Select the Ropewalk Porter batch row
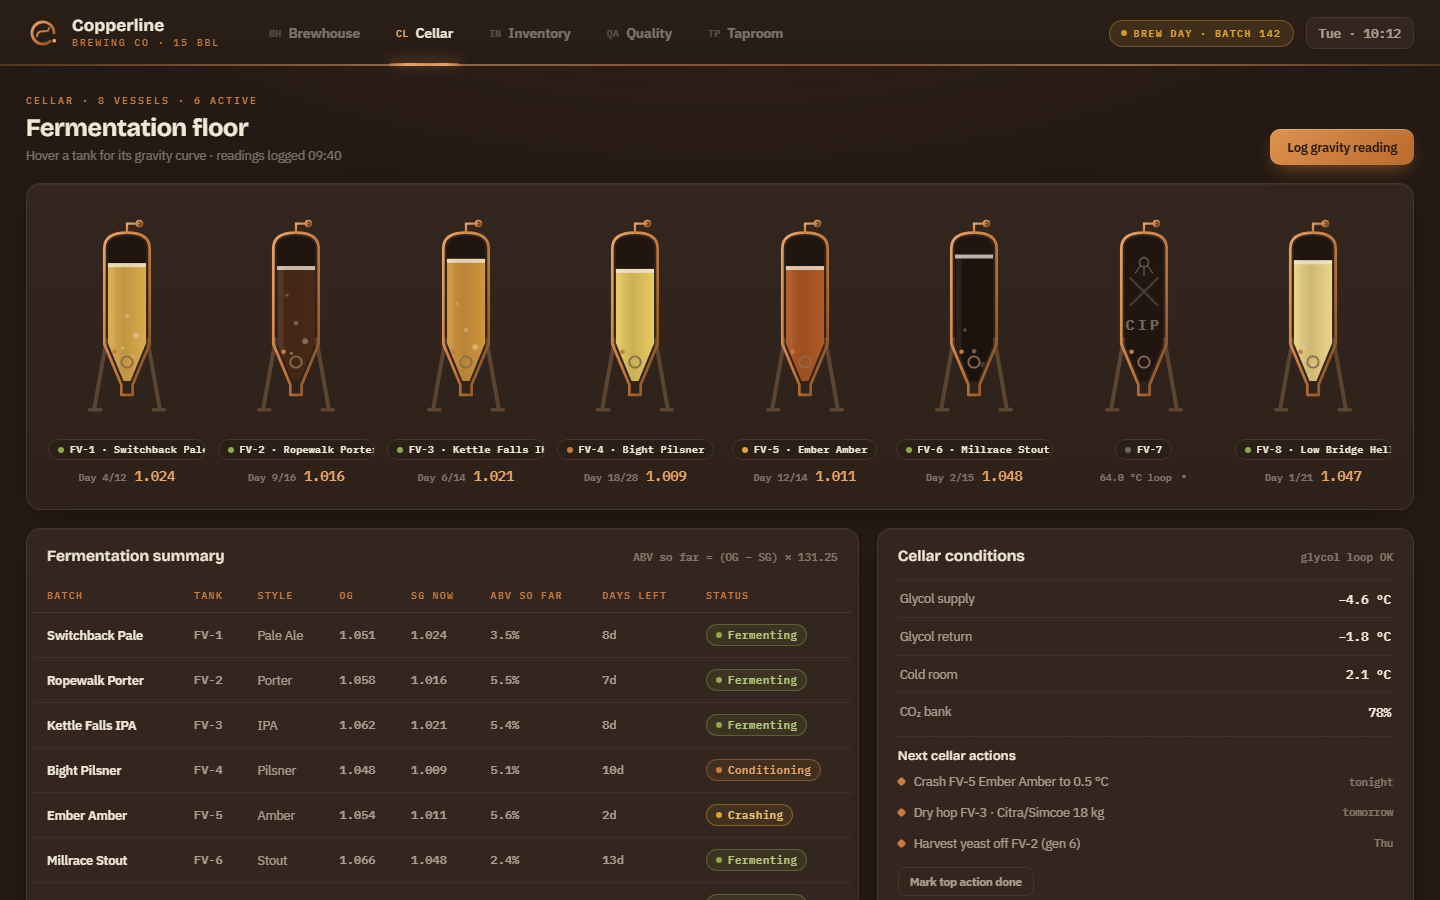 click(440, 680)
